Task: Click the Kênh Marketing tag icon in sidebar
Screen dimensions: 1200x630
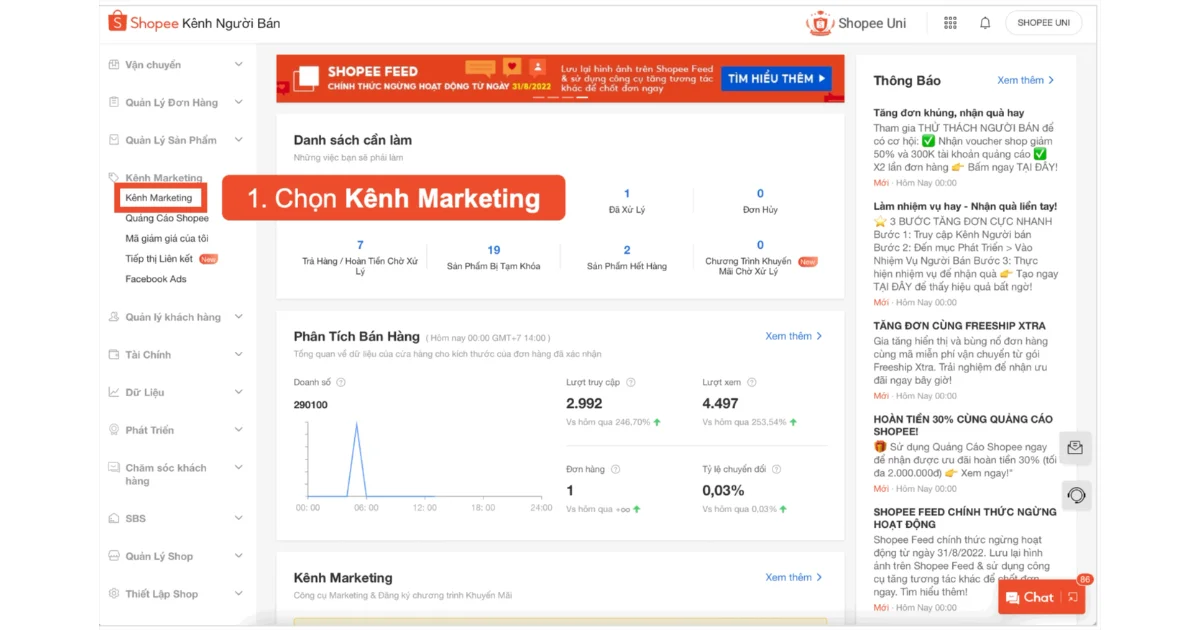Action: coord(114,177)
